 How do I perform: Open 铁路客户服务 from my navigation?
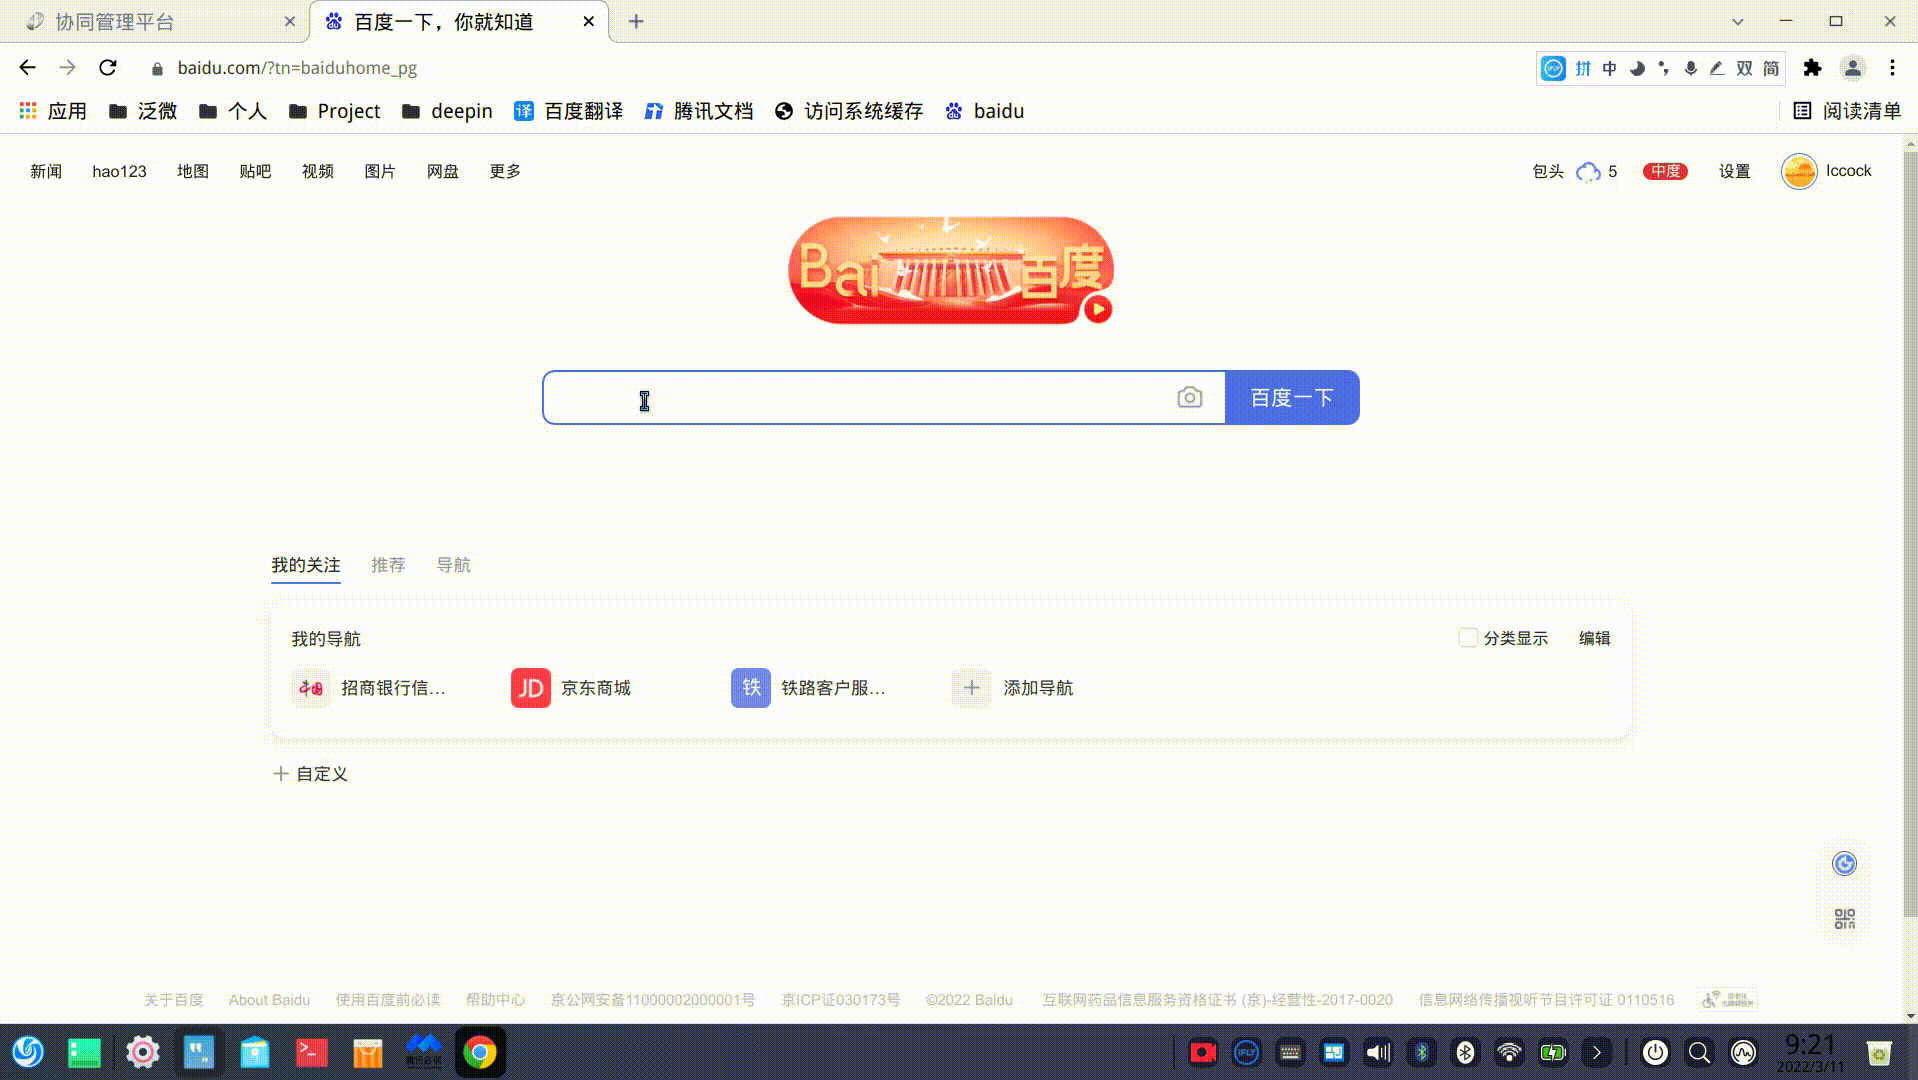(749, 688)
